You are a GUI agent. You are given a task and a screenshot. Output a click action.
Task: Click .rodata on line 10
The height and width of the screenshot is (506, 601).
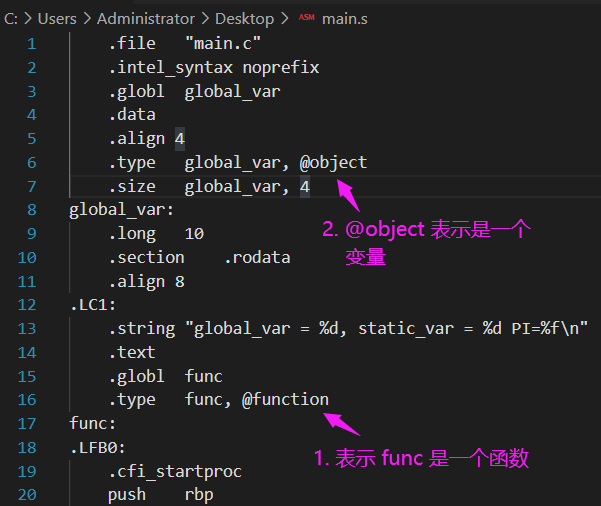[257, 258]
